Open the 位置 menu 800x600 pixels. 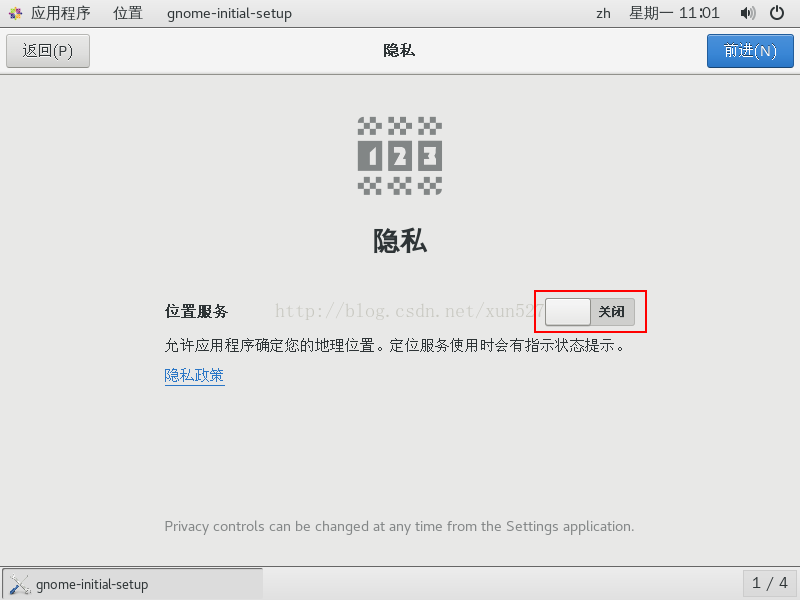pos(128,13)
